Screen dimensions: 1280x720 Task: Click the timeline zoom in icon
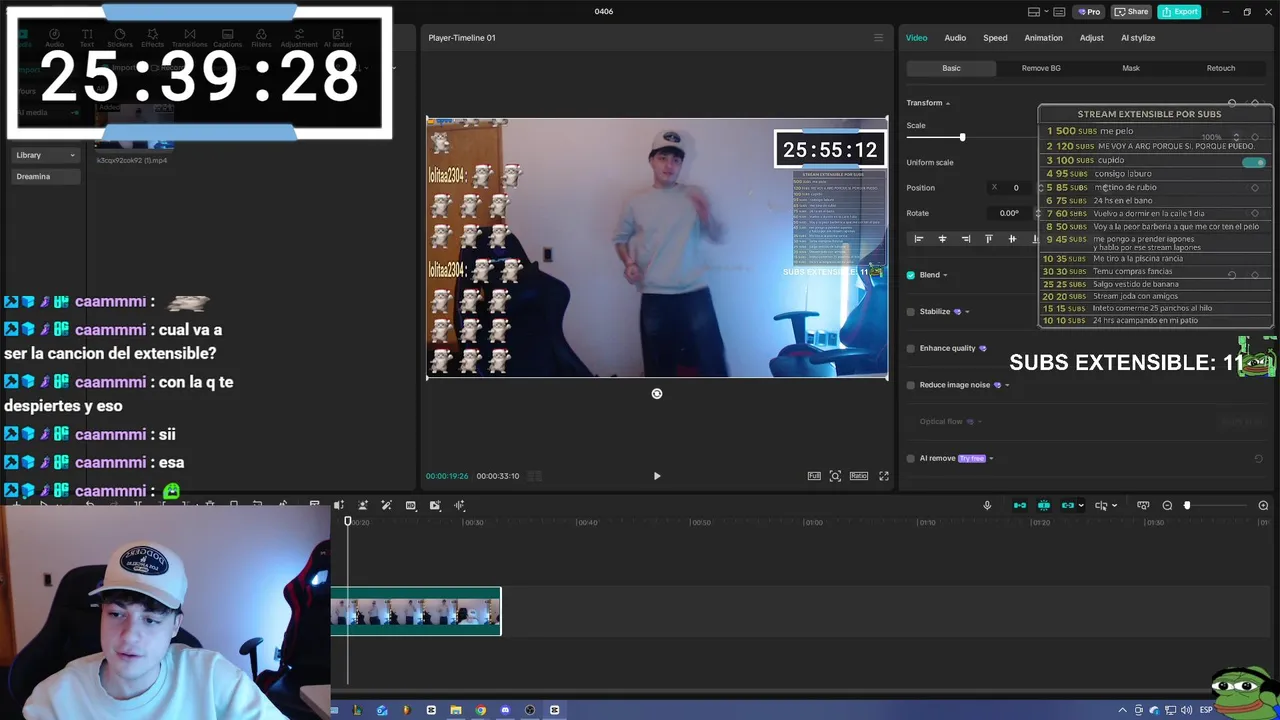click(1263, 505)
